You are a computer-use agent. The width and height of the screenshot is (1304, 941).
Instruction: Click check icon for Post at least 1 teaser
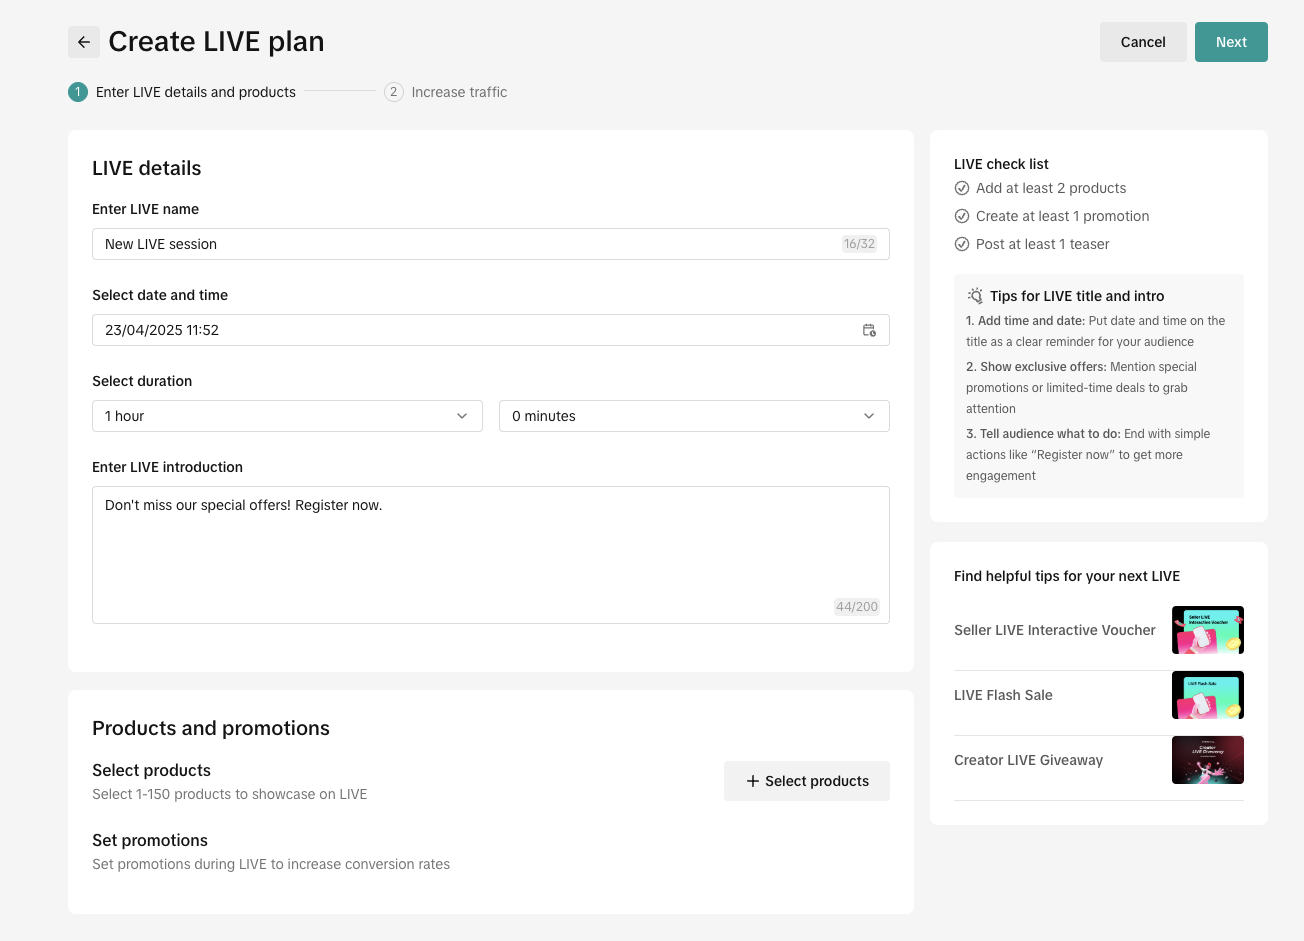pos(962,244)
